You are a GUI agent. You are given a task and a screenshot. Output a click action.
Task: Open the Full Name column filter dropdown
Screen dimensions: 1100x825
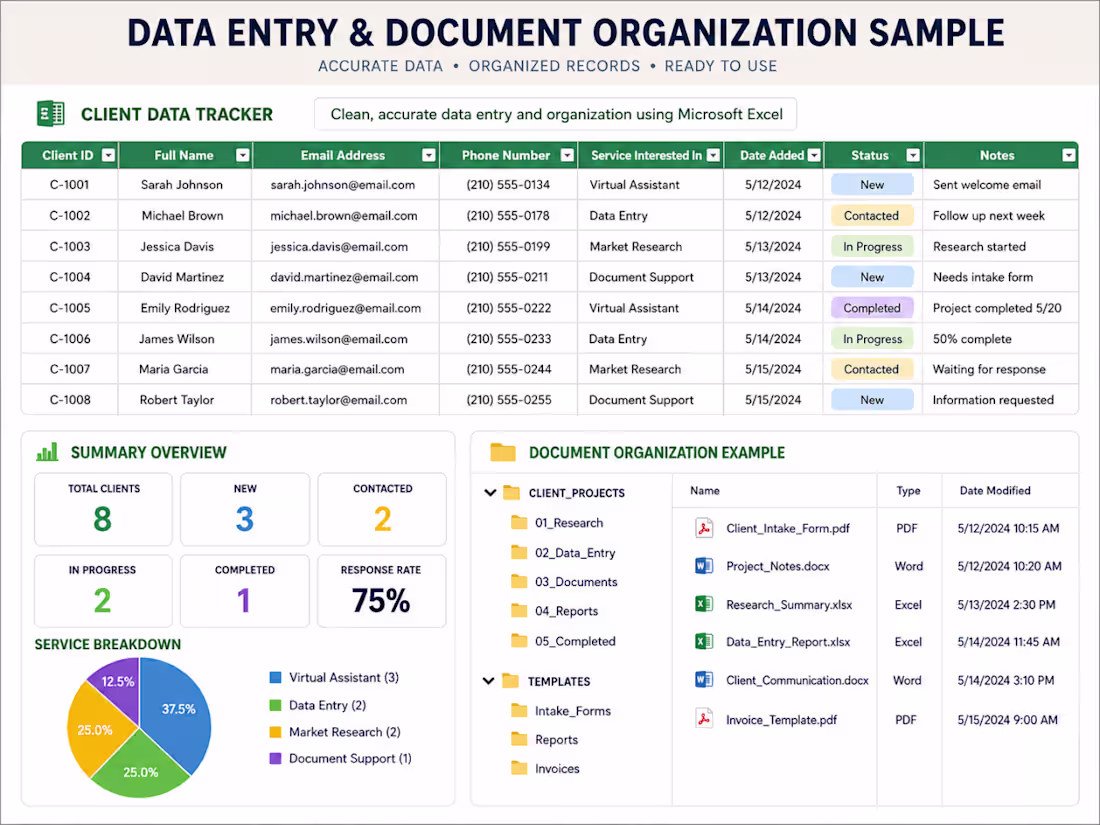click(x=242, y=155)
